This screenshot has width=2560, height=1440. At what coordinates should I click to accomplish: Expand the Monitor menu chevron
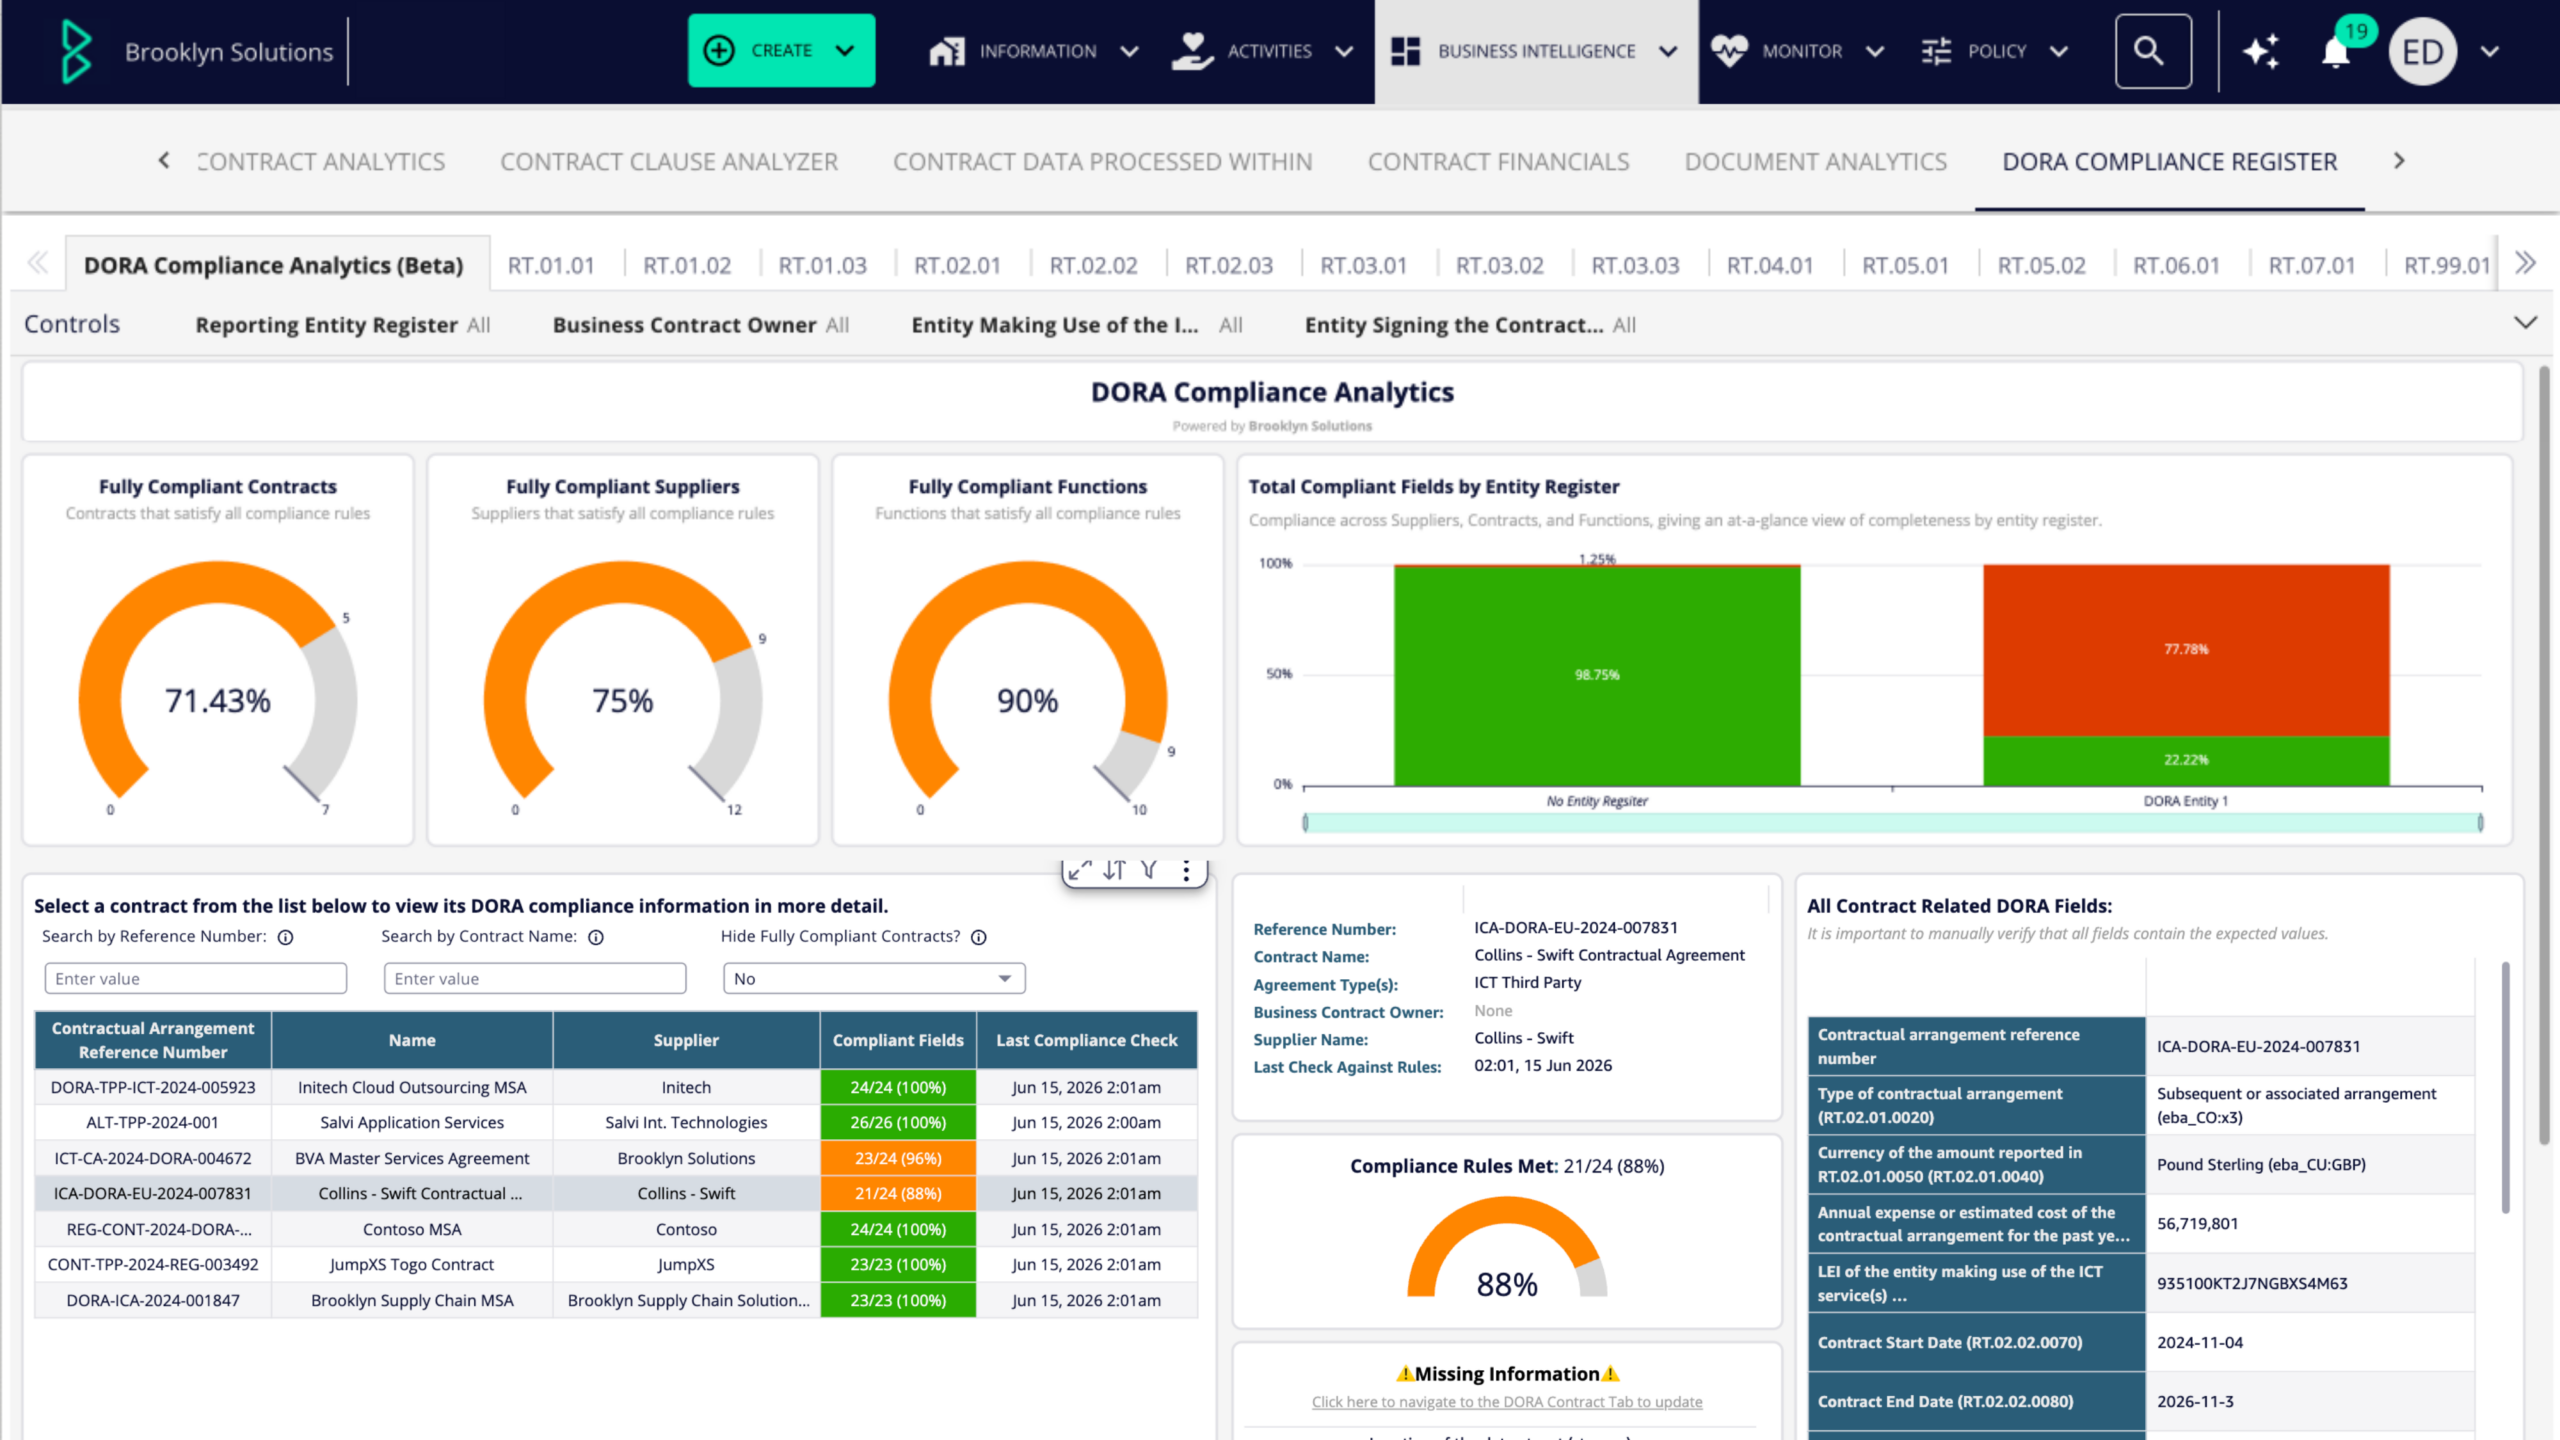[x=1875, y=51]
